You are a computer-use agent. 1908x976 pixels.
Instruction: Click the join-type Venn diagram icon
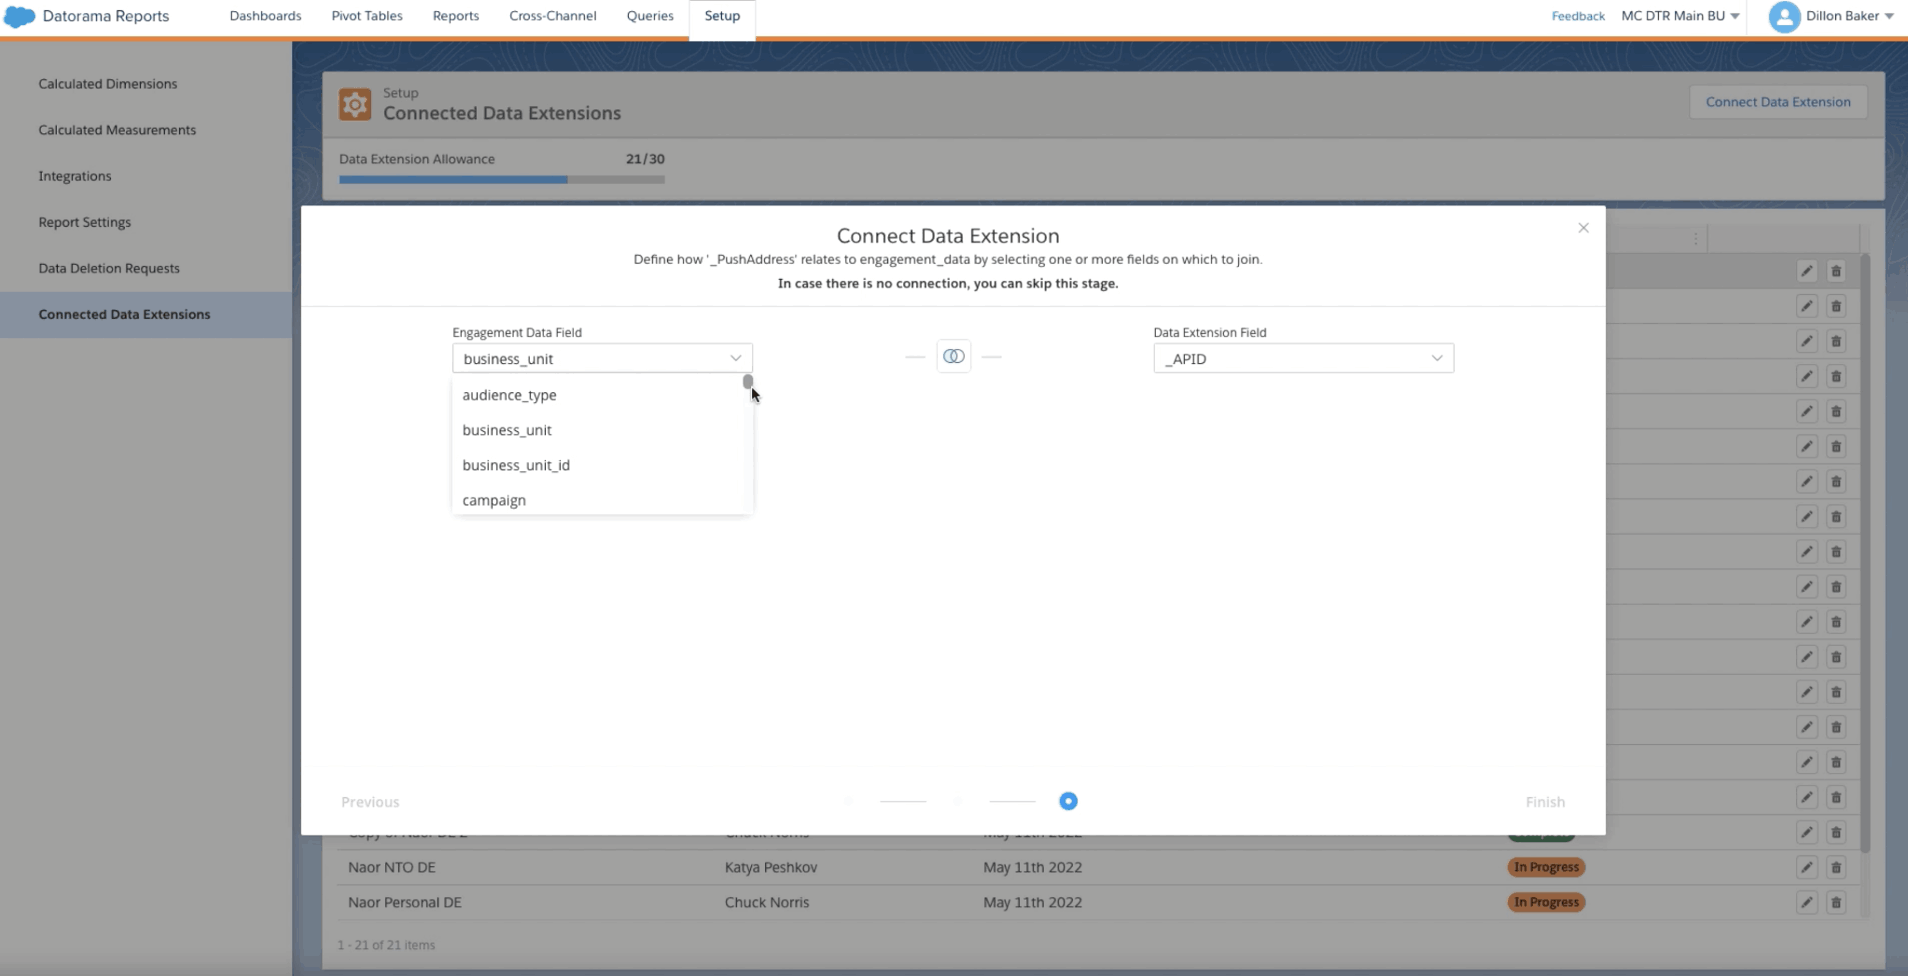(953, 356)
